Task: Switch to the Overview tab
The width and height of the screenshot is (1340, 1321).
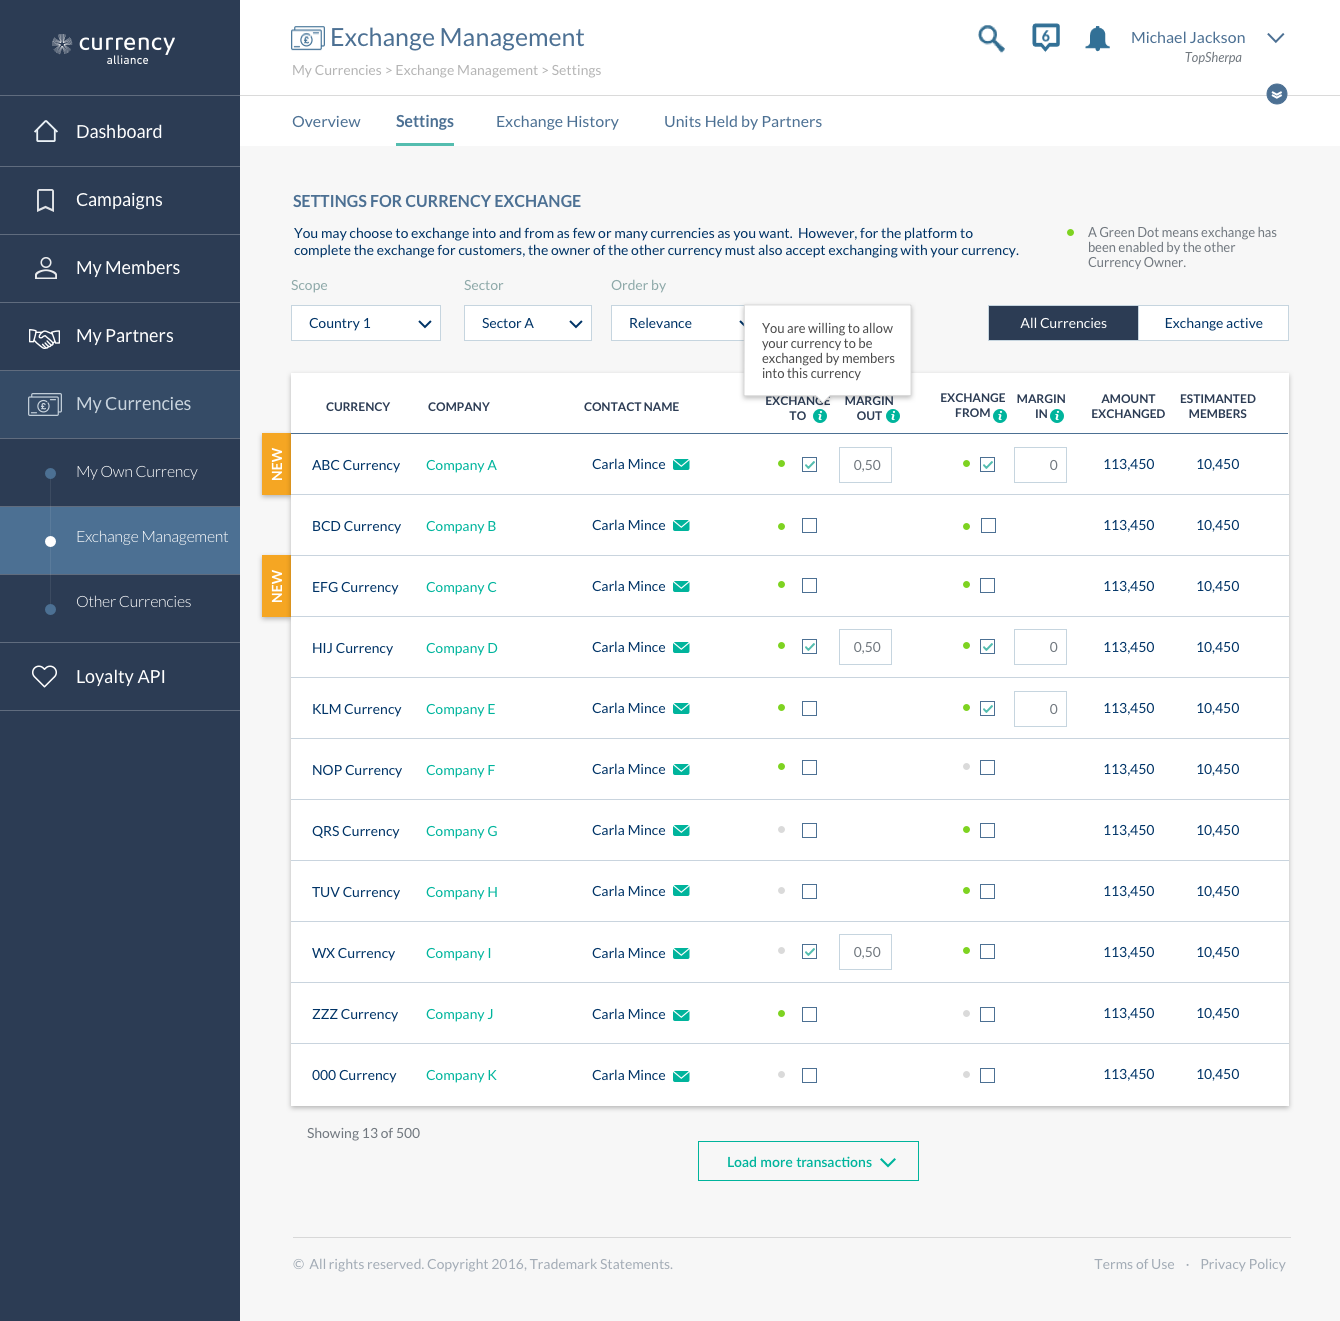Action: [326, 121]
